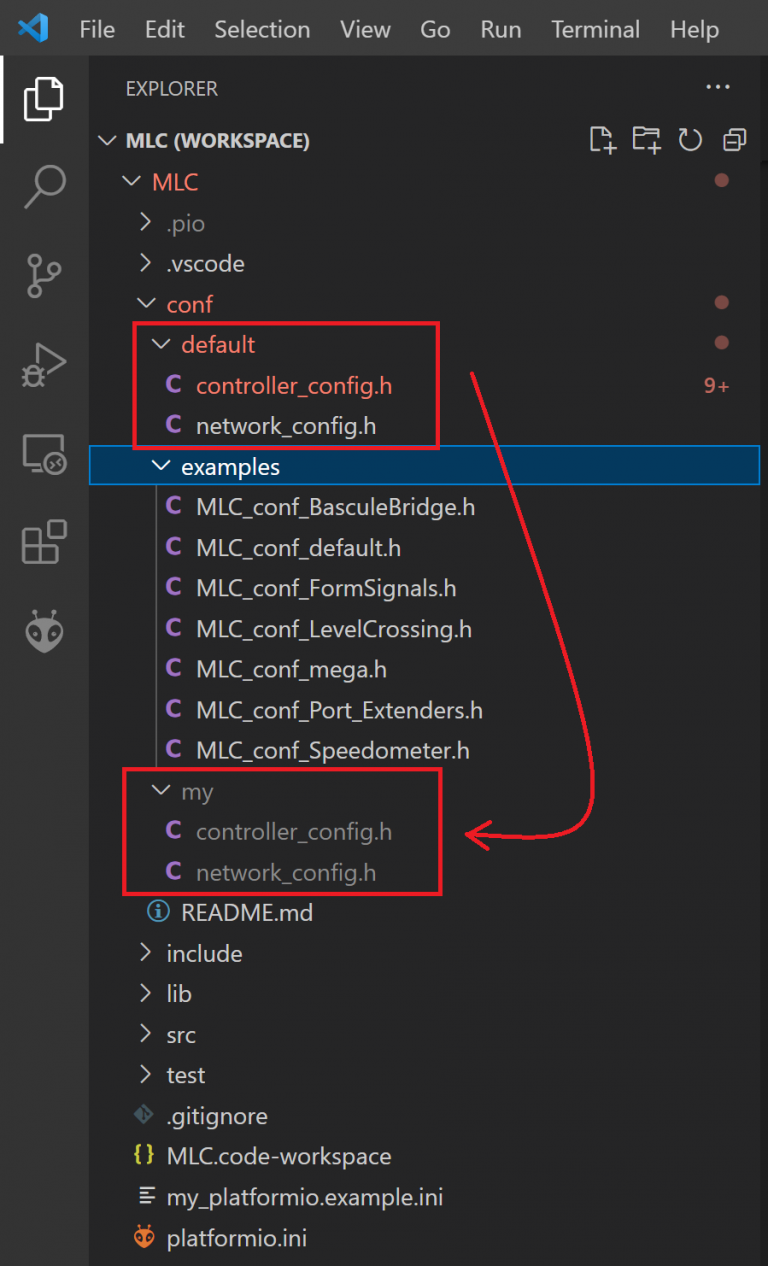Click the New File icon in Explorer

coord(602,140)
